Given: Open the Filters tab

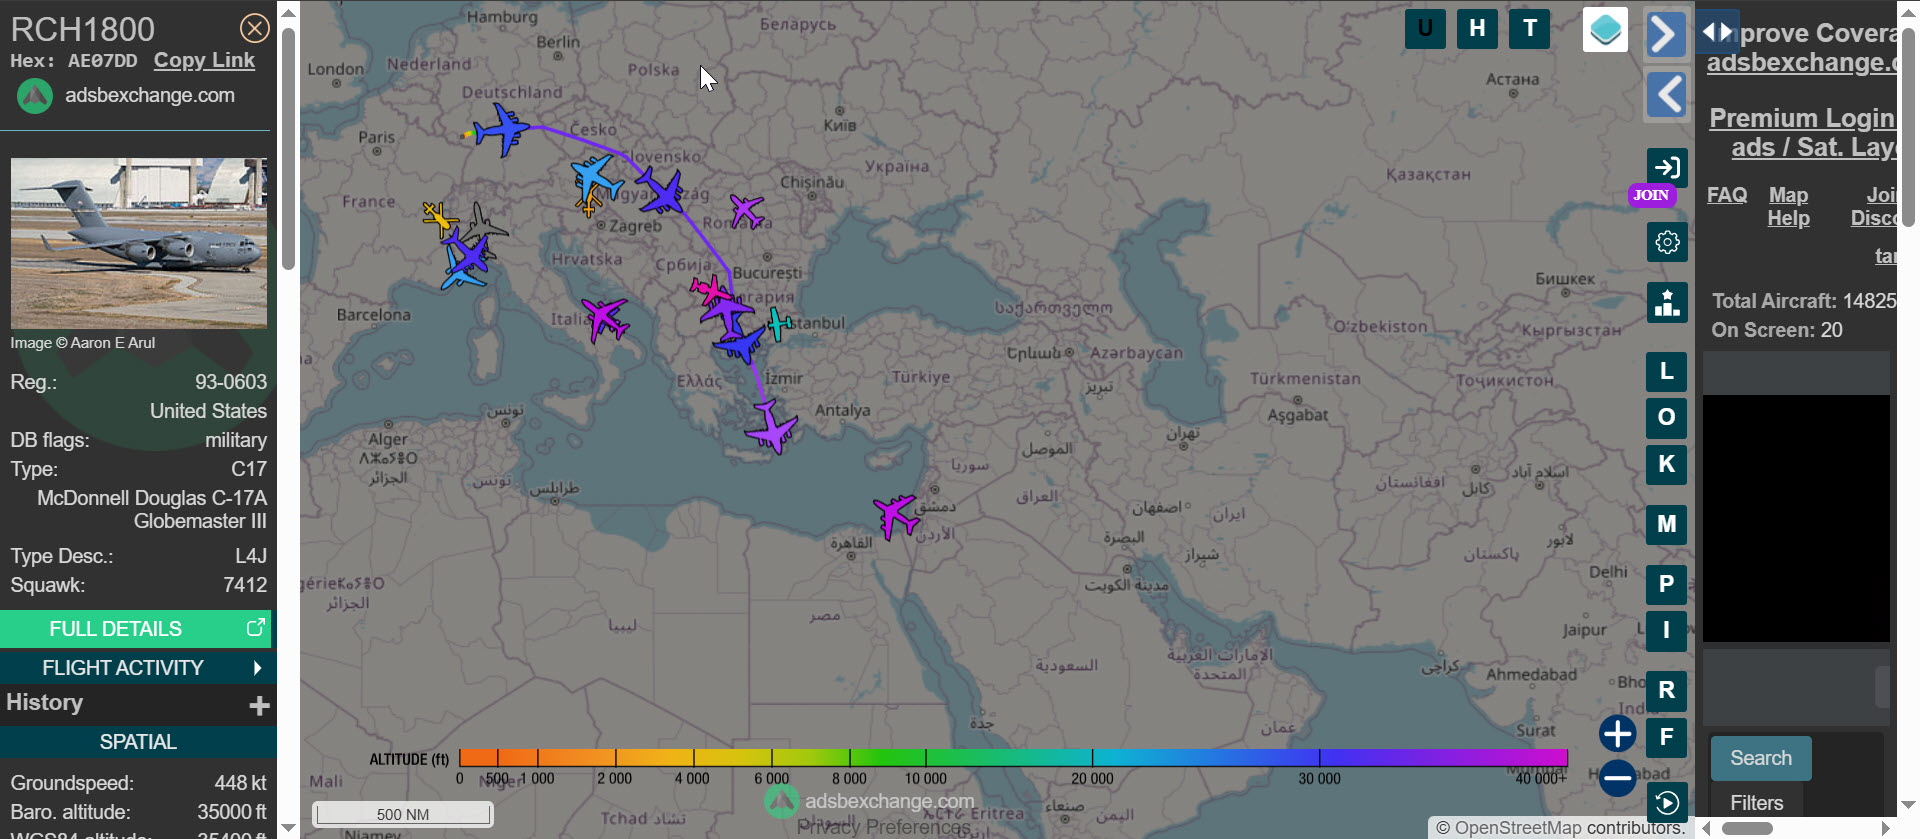Looking at the screenshot, I should pos(1756,803).
